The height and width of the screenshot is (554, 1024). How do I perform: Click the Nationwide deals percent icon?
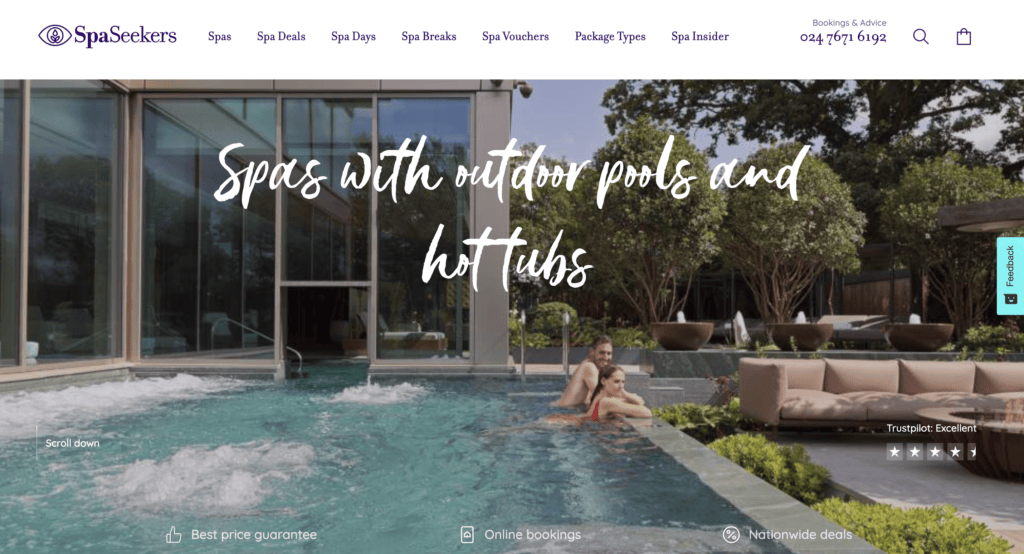point(731,534)
